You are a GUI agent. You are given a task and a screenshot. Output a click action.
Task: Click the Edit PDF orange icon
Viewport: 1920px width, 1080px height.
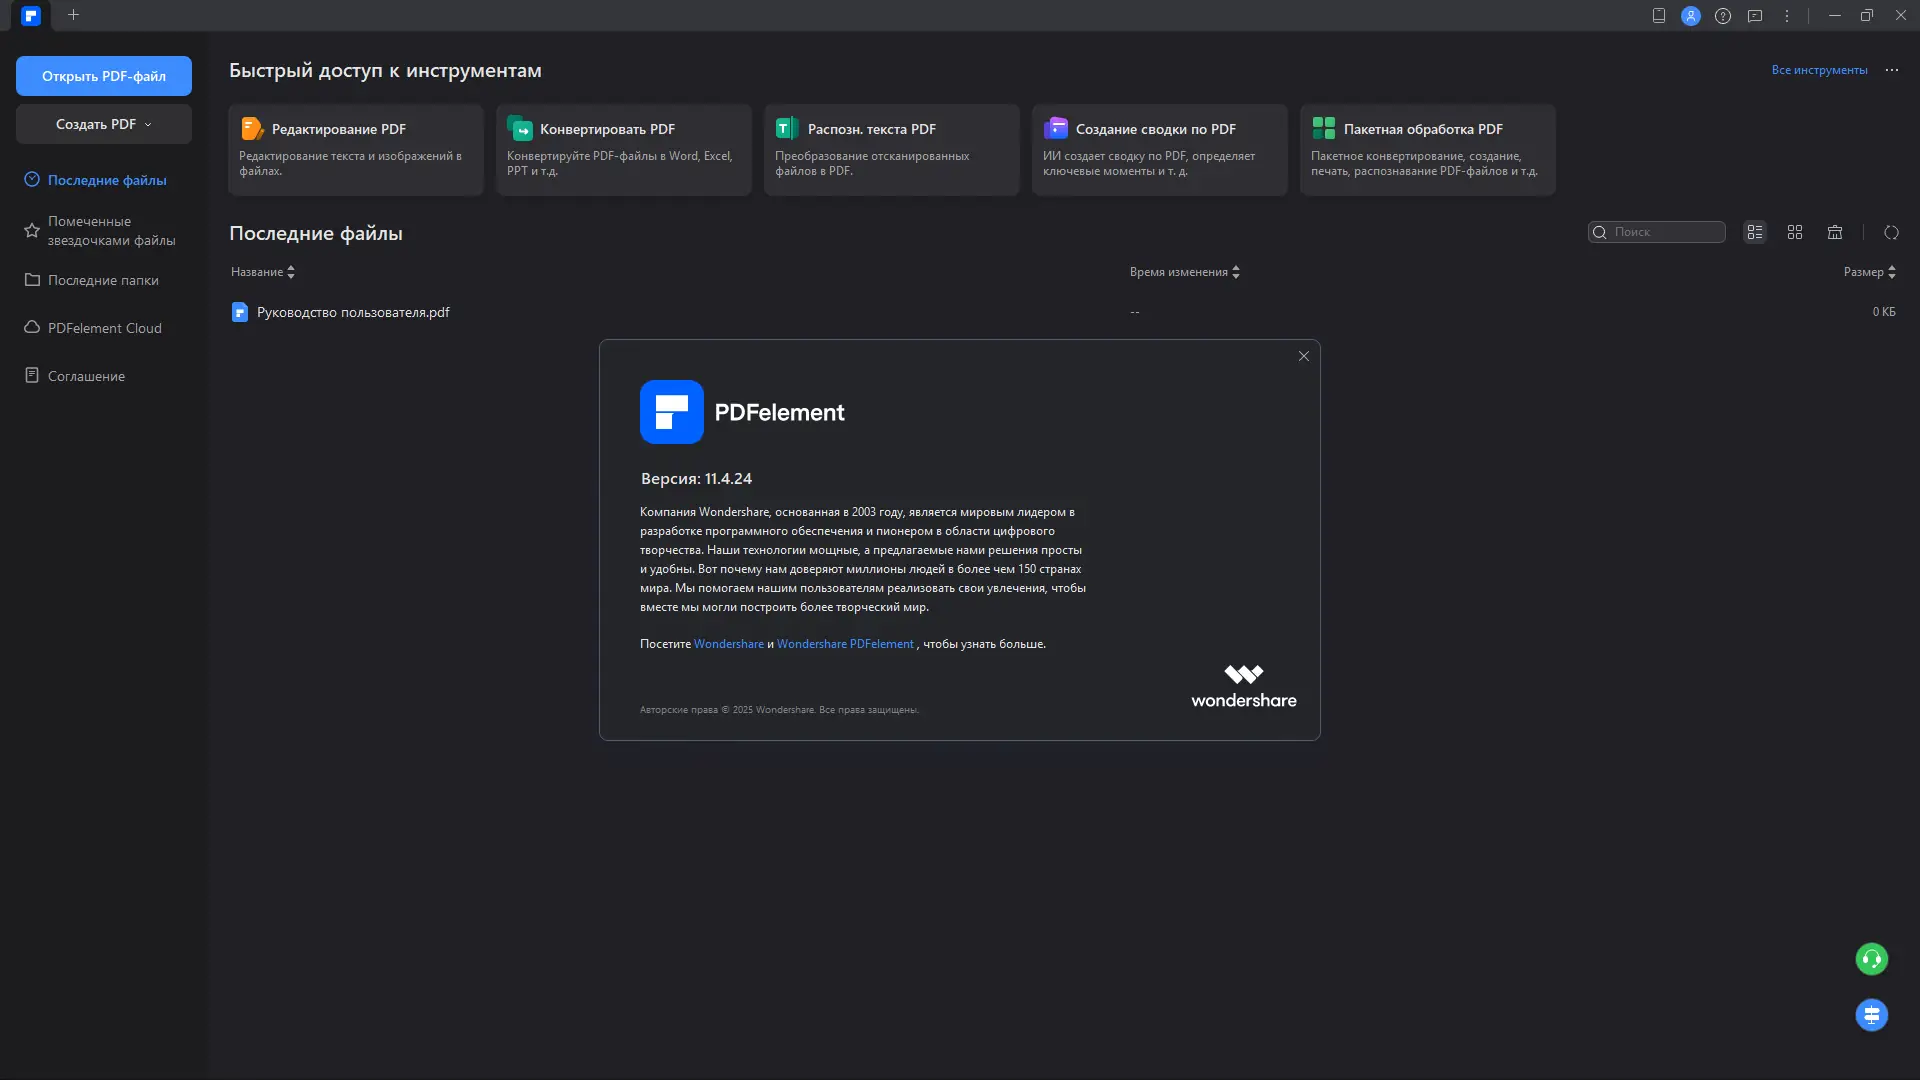coord(252,129)
